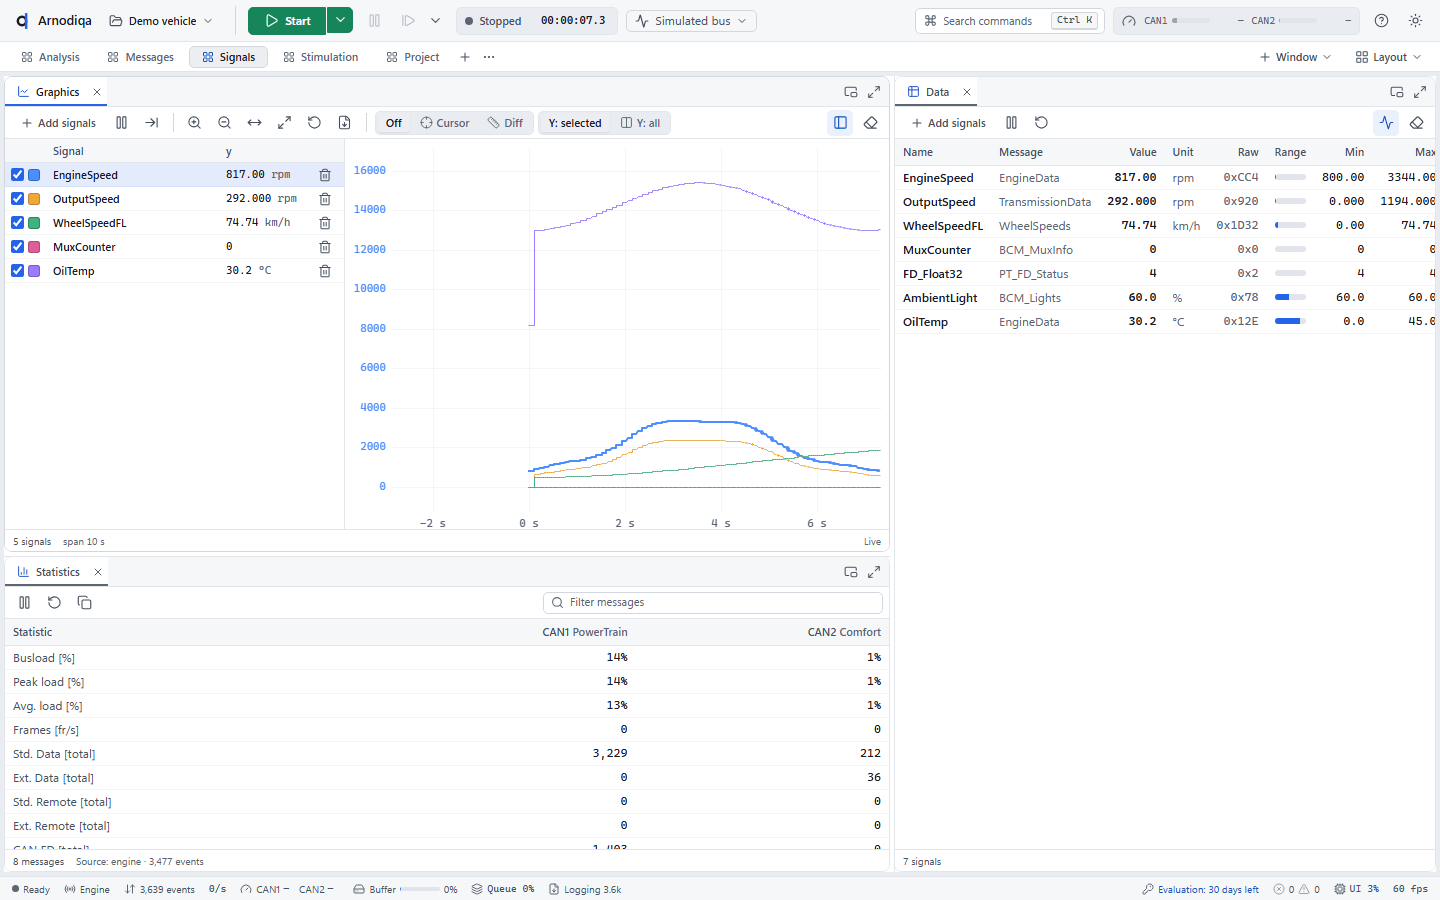This screenshot has width=1440, height=900.
Task: Add signals to the Data panel
Action: click(949, 123)
